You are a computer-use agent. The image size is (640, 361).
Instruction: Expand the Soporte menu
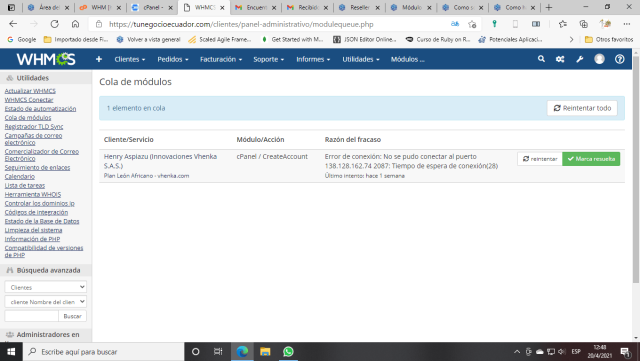(269, 59)
